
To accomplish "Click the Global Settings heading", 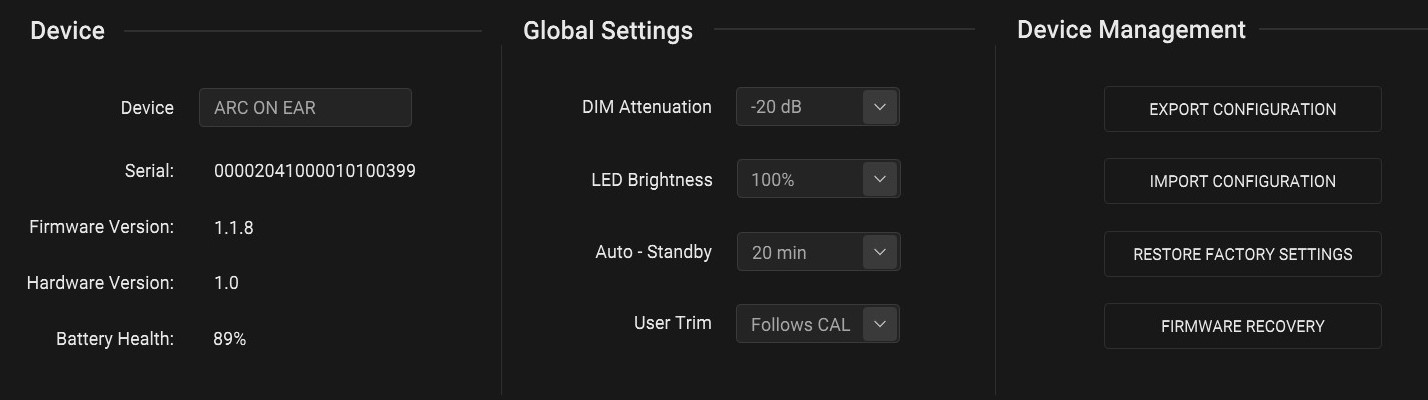I will (x=608, y=30).
